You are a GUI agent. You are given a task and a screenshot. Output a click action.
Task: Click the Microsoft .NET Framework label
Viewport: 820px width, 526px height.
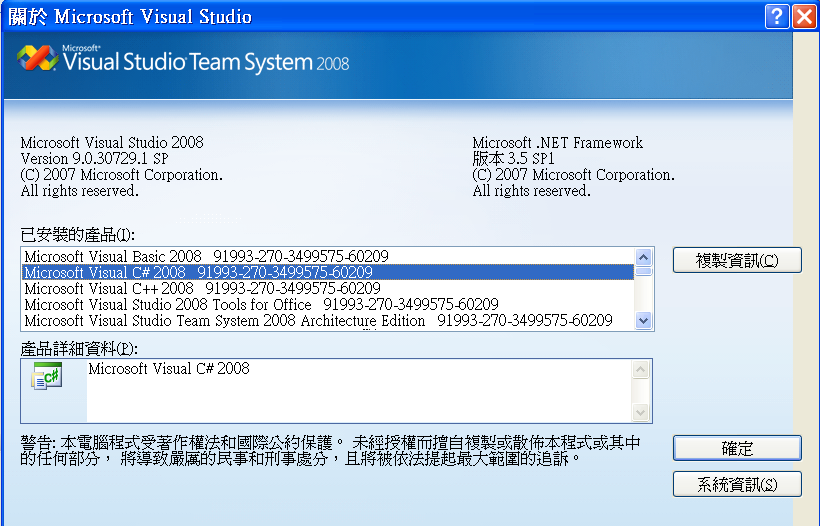coord(557,143)
